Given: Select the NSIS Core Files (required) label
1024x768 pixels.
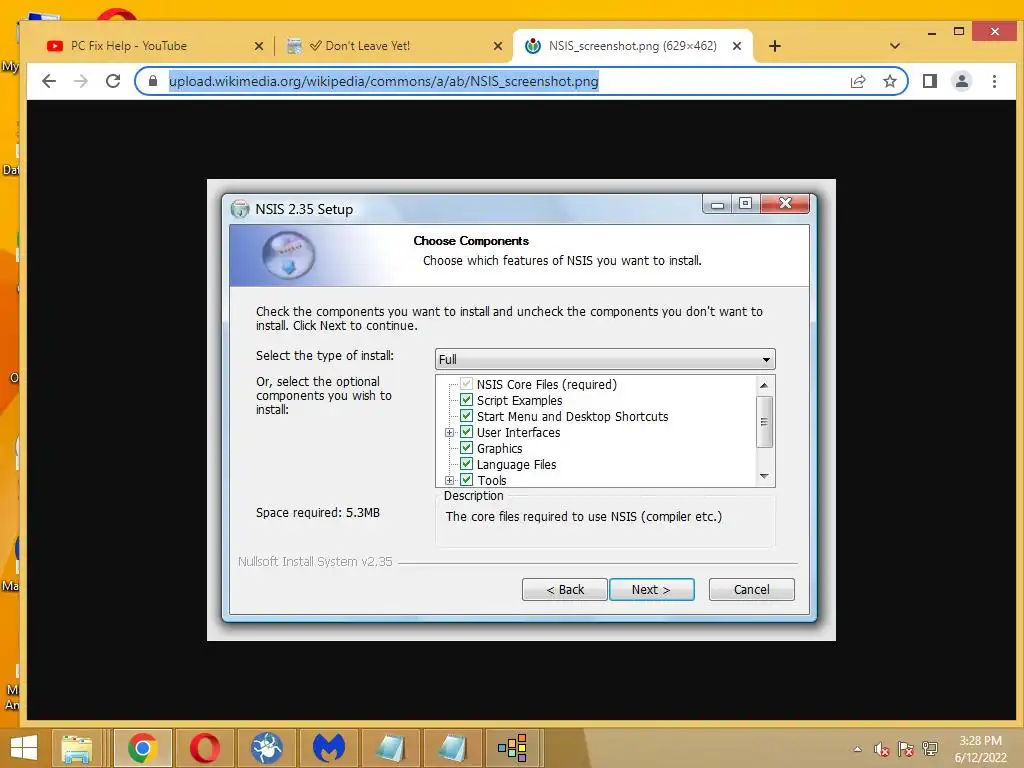Looking at the screenshot, I should pyautogui.click(x=547, y=385).
